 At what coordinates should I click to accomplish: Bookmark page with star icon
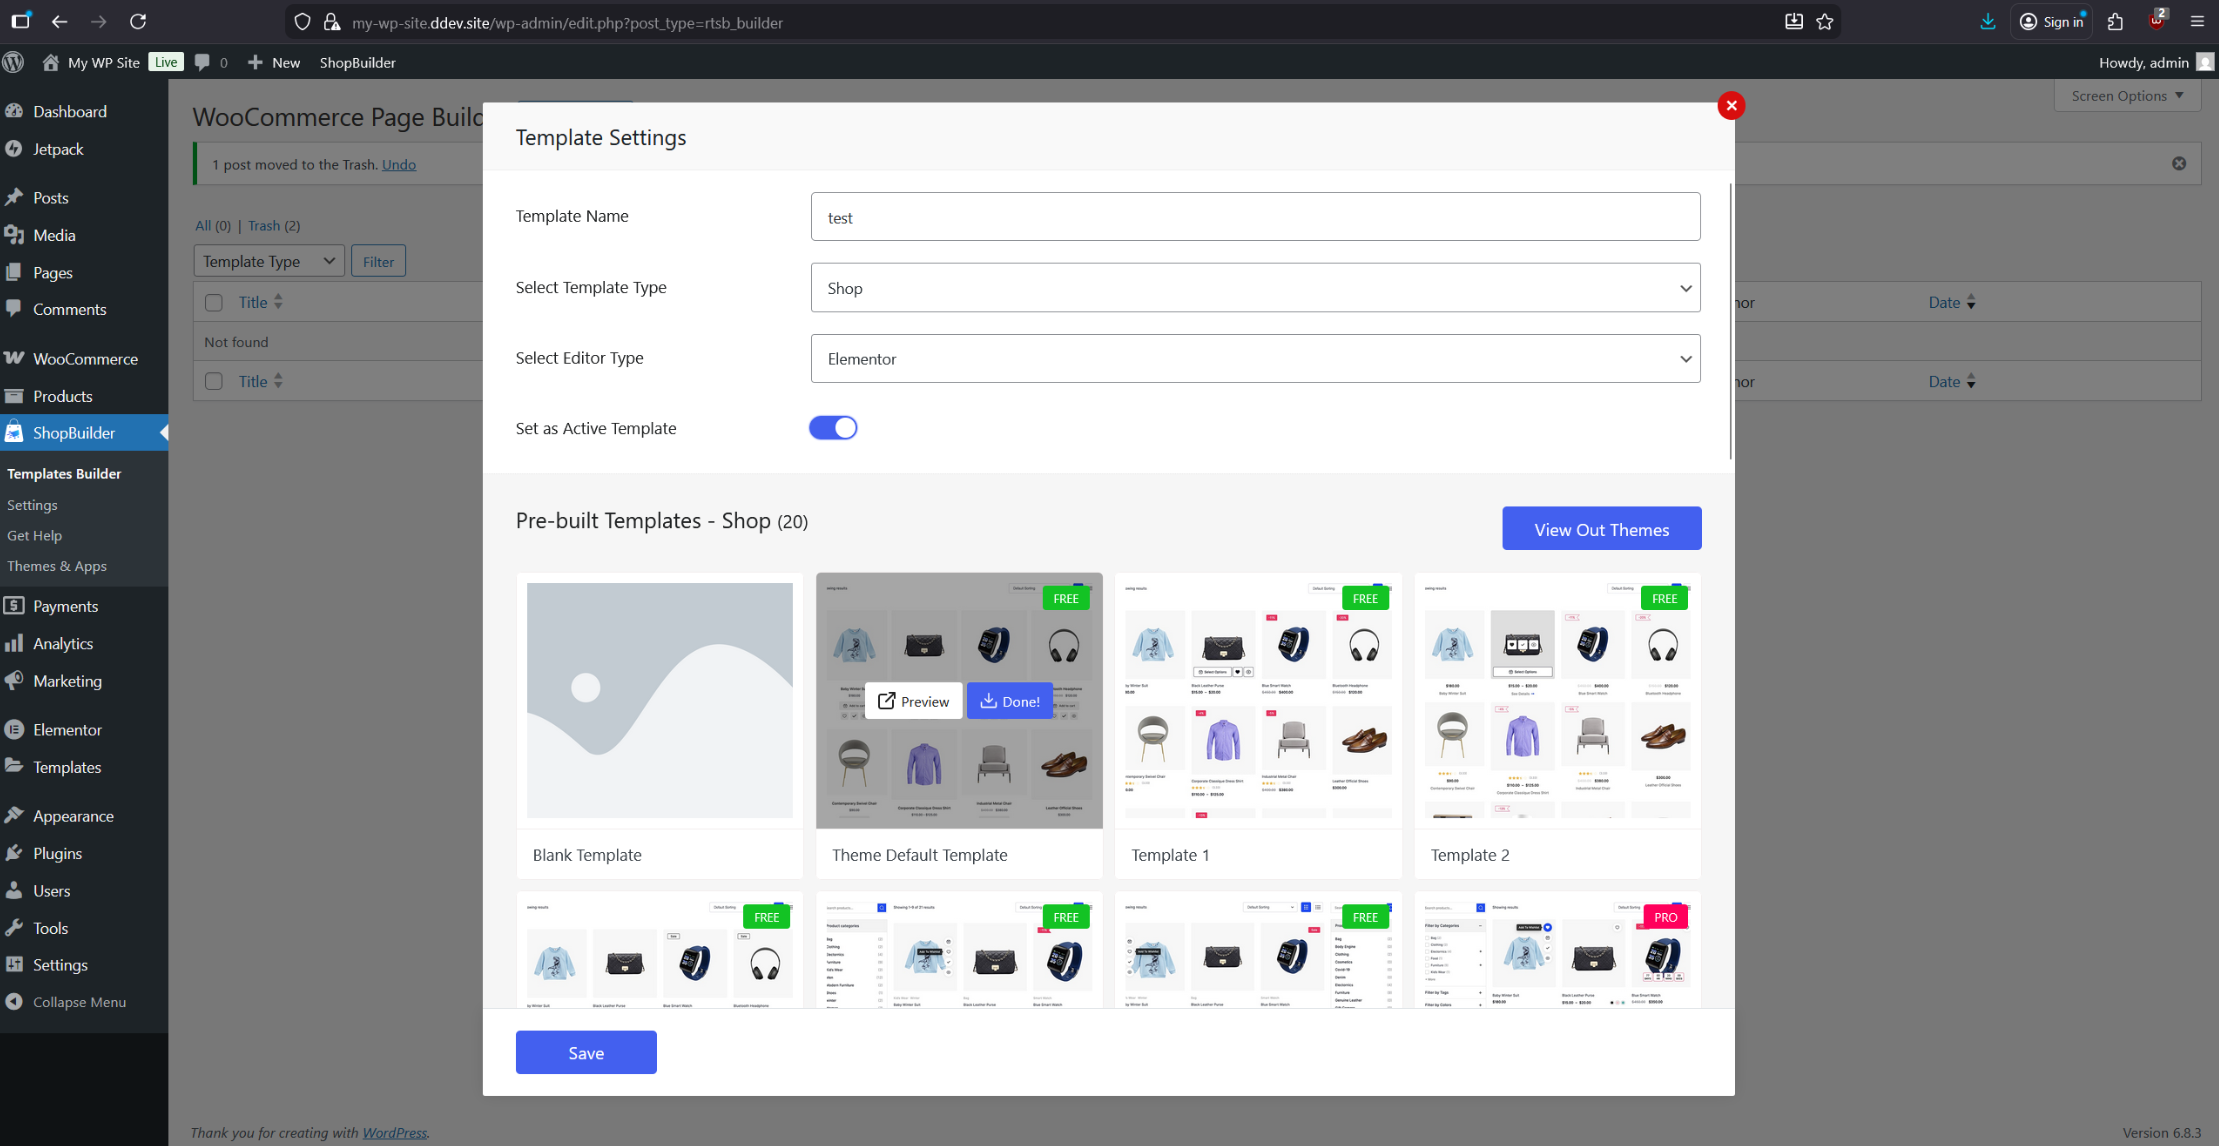pos(1825,22)
